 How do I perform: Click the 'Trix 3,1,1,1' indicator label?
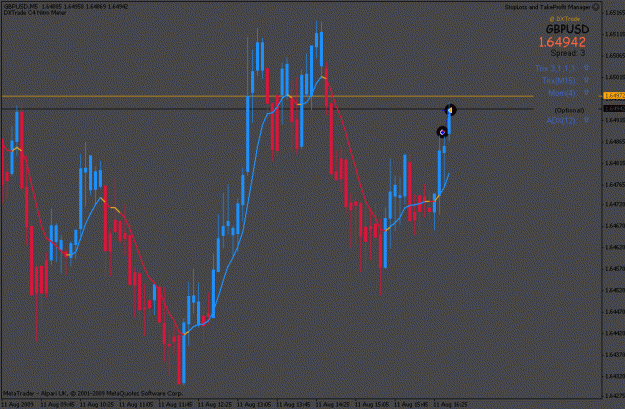[555, 69]
